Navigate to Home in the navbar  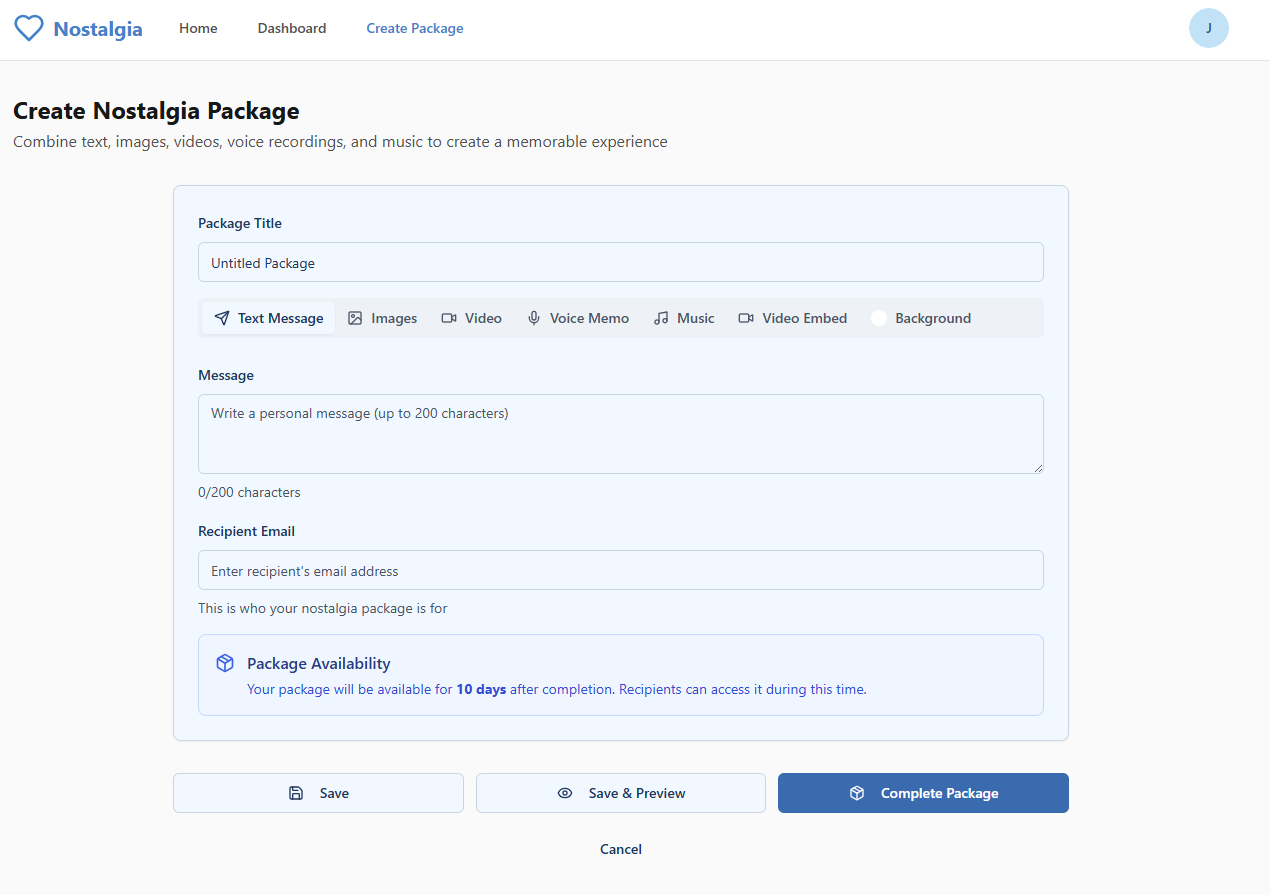pyautogui.click(x=198, y=28)
